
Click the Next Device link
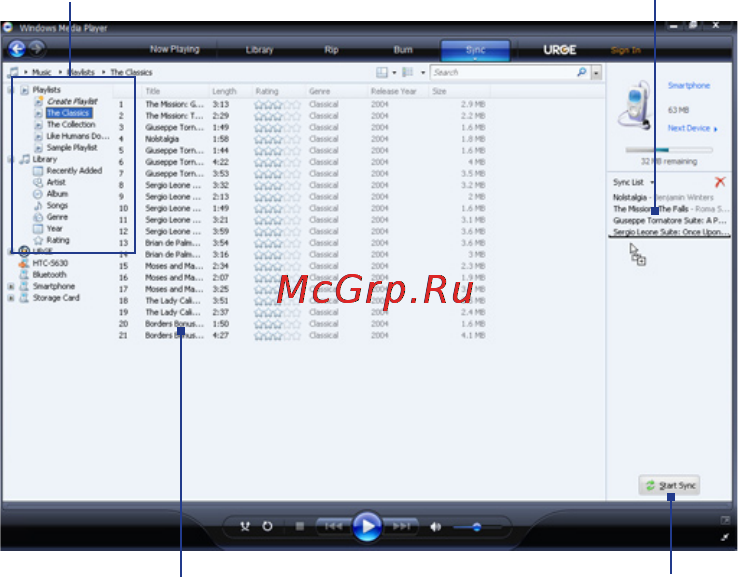(x=692, y=128)
